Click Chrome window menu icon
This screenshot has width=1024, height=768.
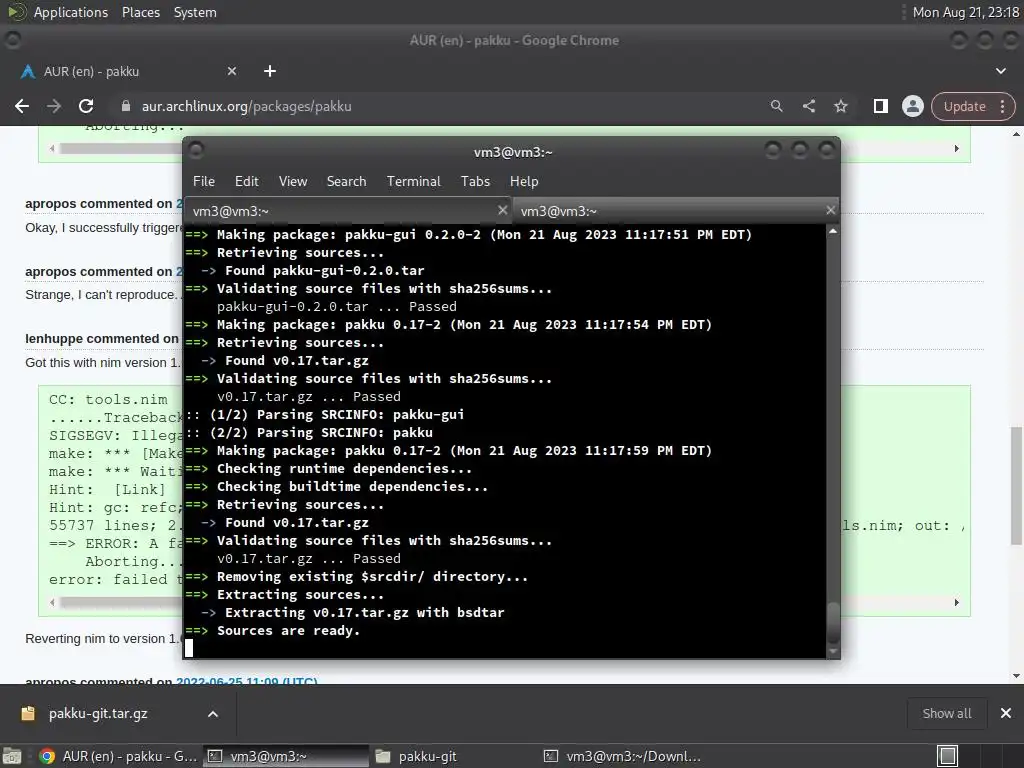click(x=12, y=40)
